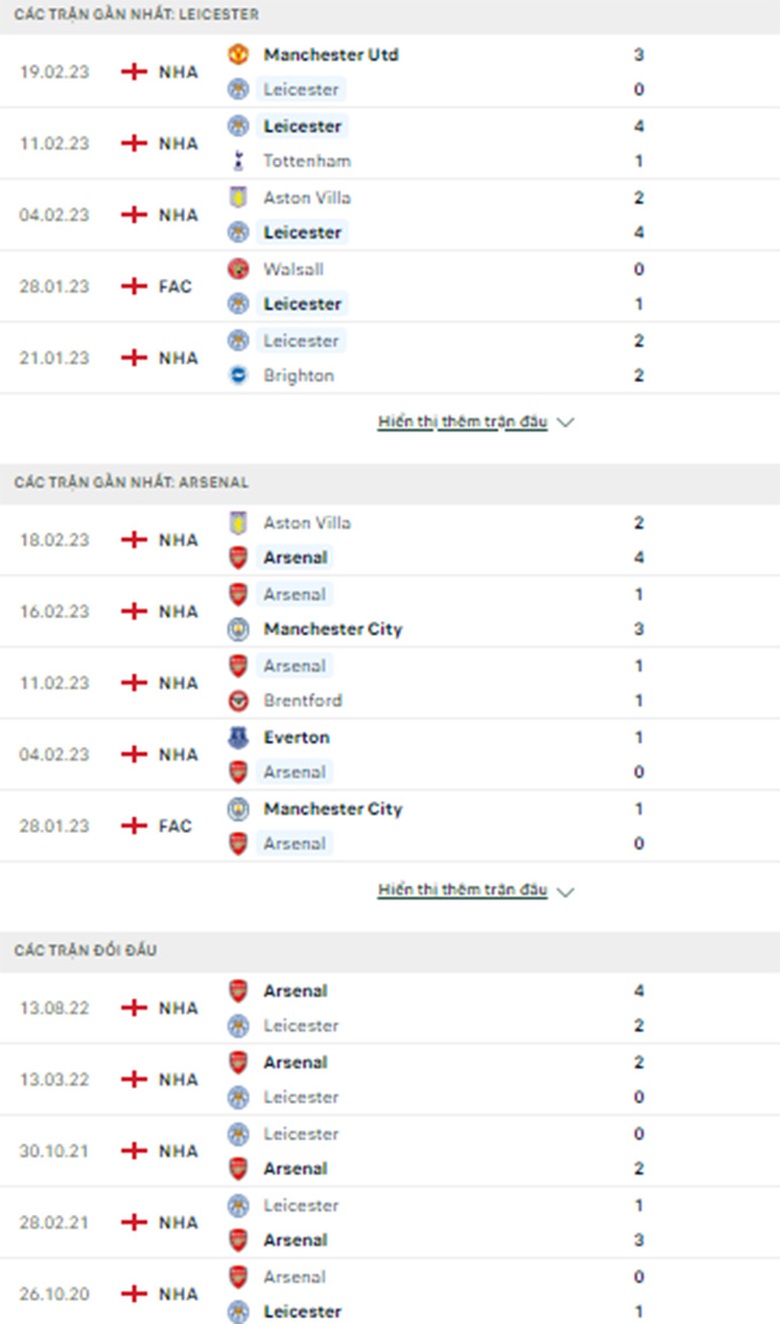This screenshot has width=780, height=1324.
Task: Click the Everton club crest icon
Action: pos(238,738)
